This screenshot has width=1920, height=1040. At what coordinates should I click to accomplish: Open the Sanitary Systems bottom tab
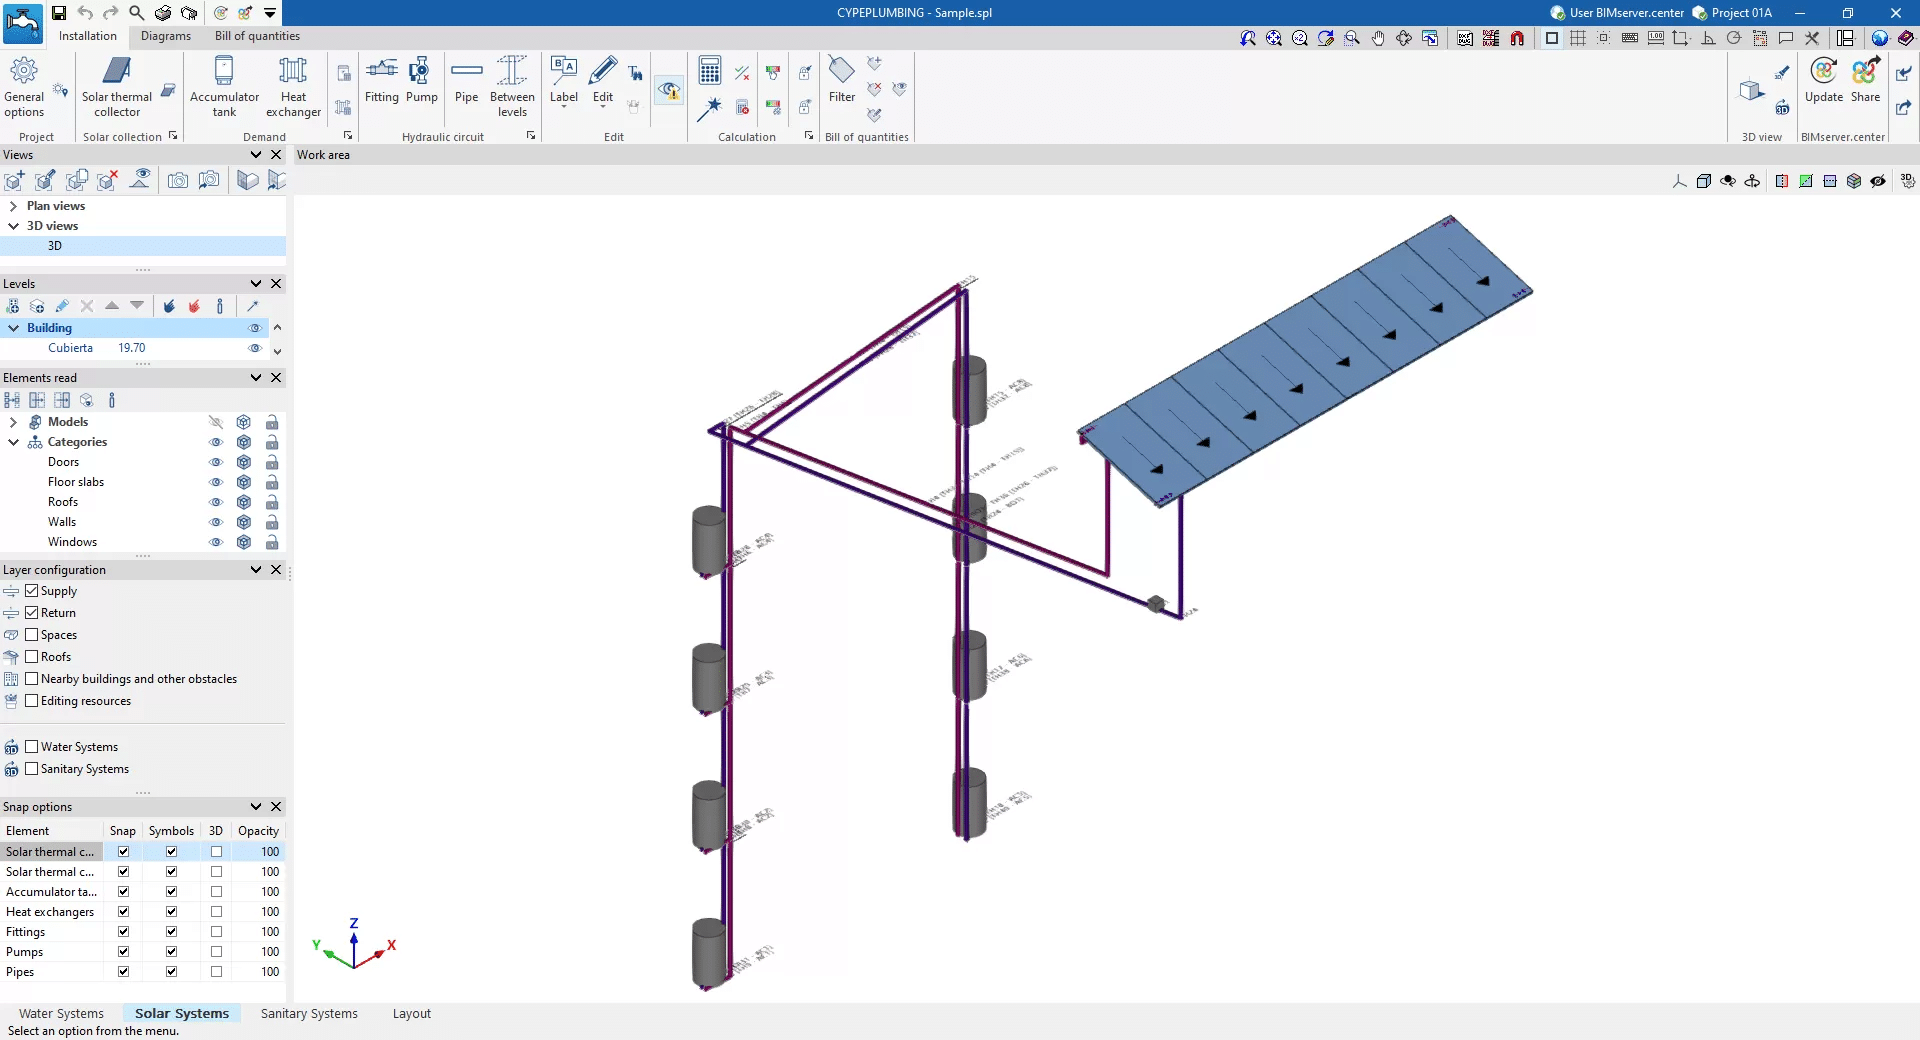309,1013
